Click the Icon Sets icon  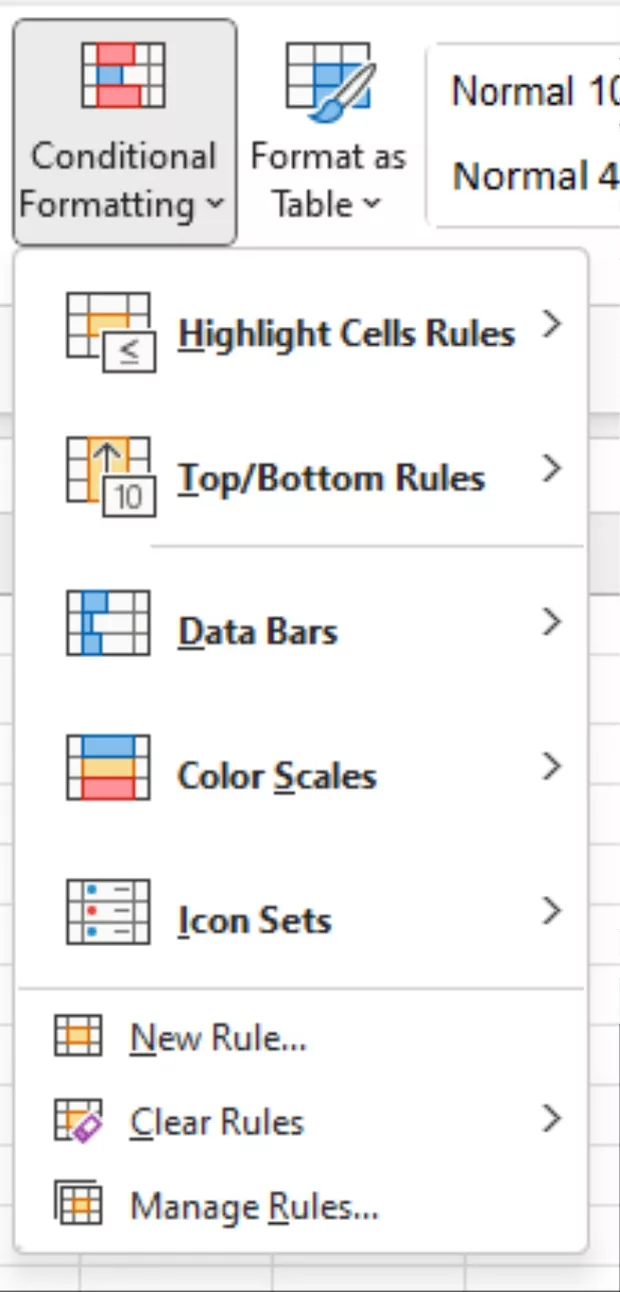[108, 912]
